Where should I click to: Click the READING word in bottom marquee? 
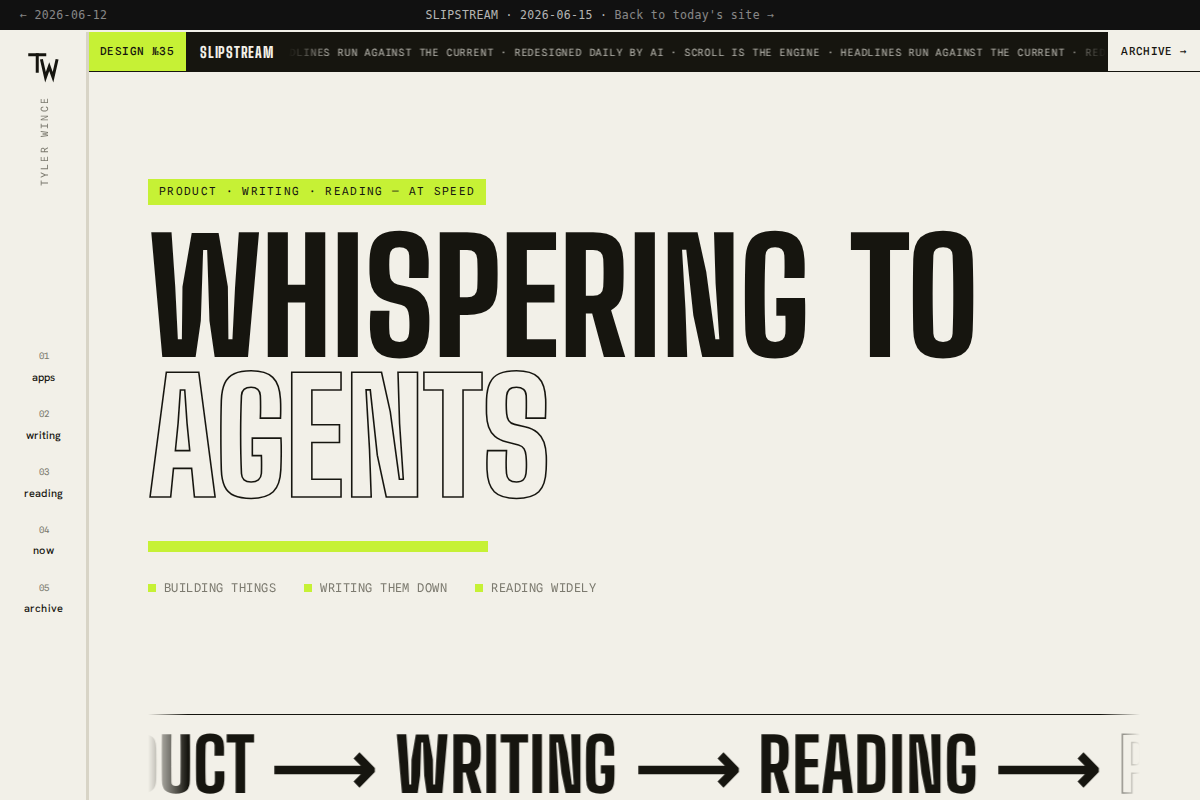point(868,765)
